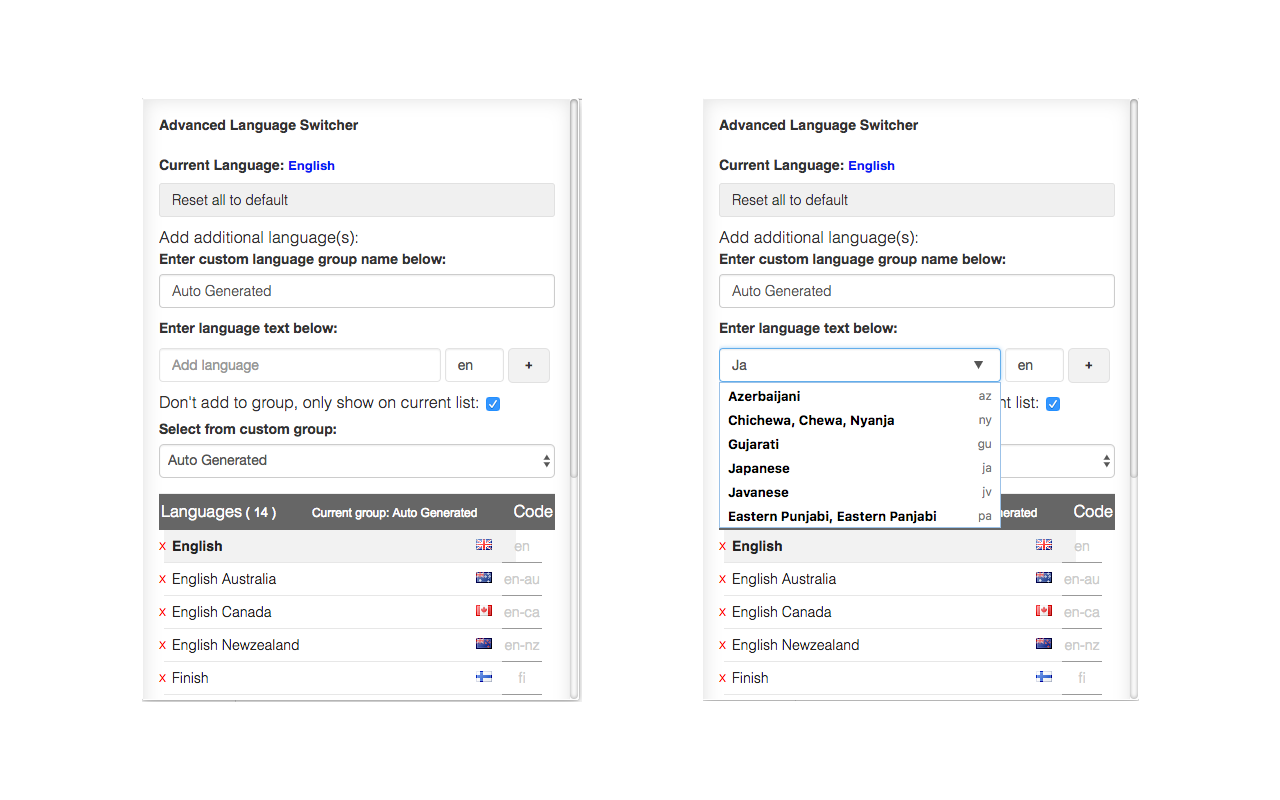
Task: Remove English using its red x icon
Action: point(163,546)
